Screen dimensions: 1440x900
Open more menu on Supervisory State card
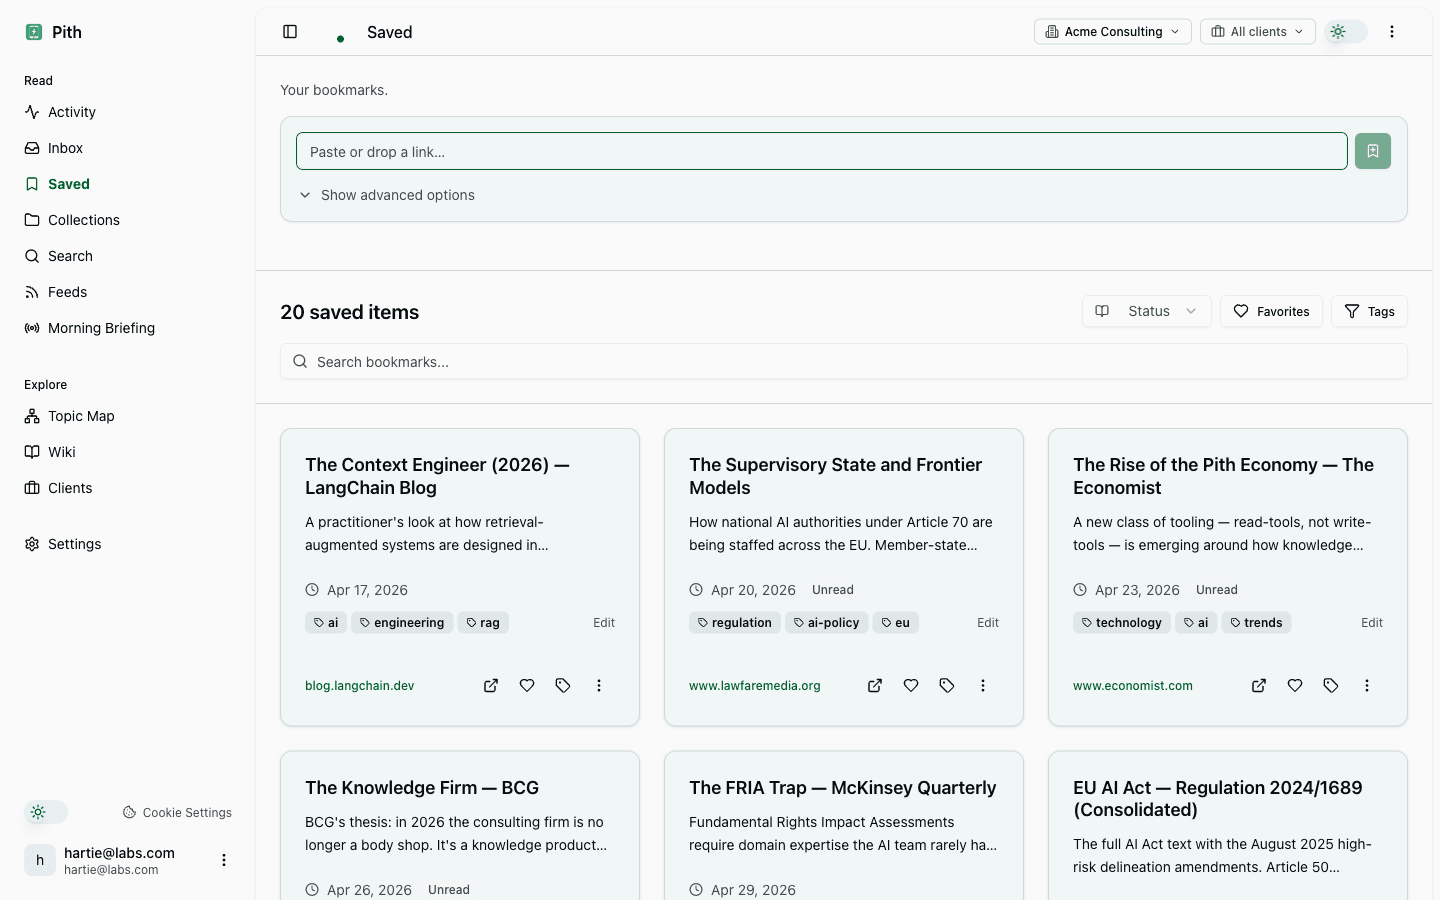click(983, 686)
